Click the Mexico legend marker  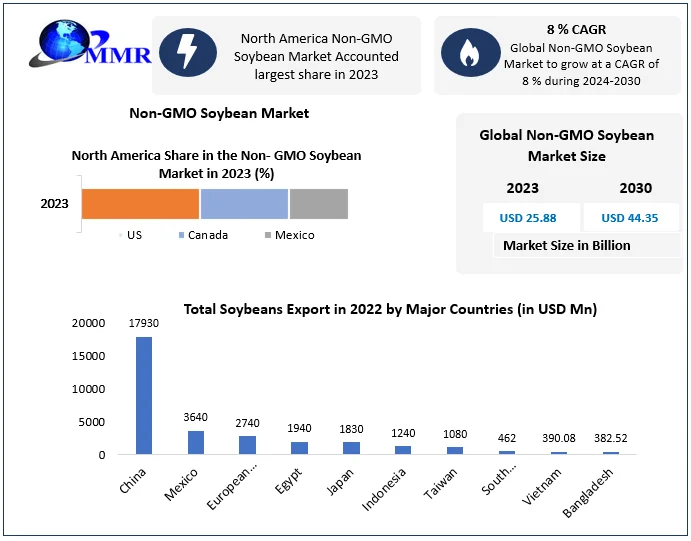pos(267,236)
